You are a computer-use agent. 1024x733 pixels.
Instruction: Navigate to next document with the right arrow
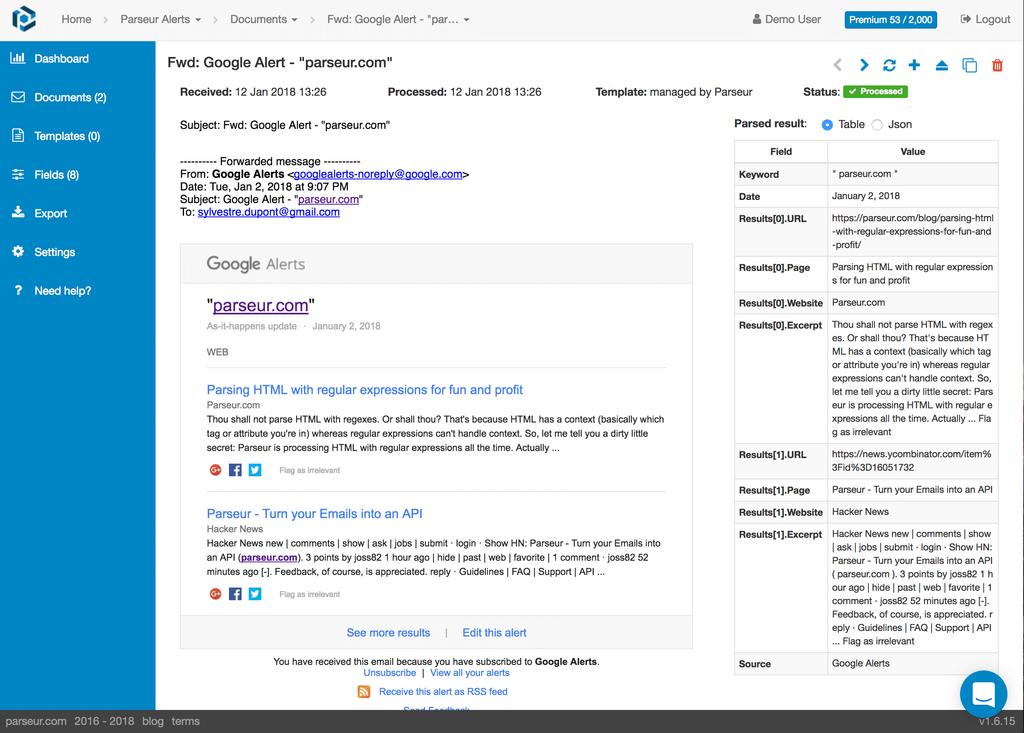coord(863,64)
